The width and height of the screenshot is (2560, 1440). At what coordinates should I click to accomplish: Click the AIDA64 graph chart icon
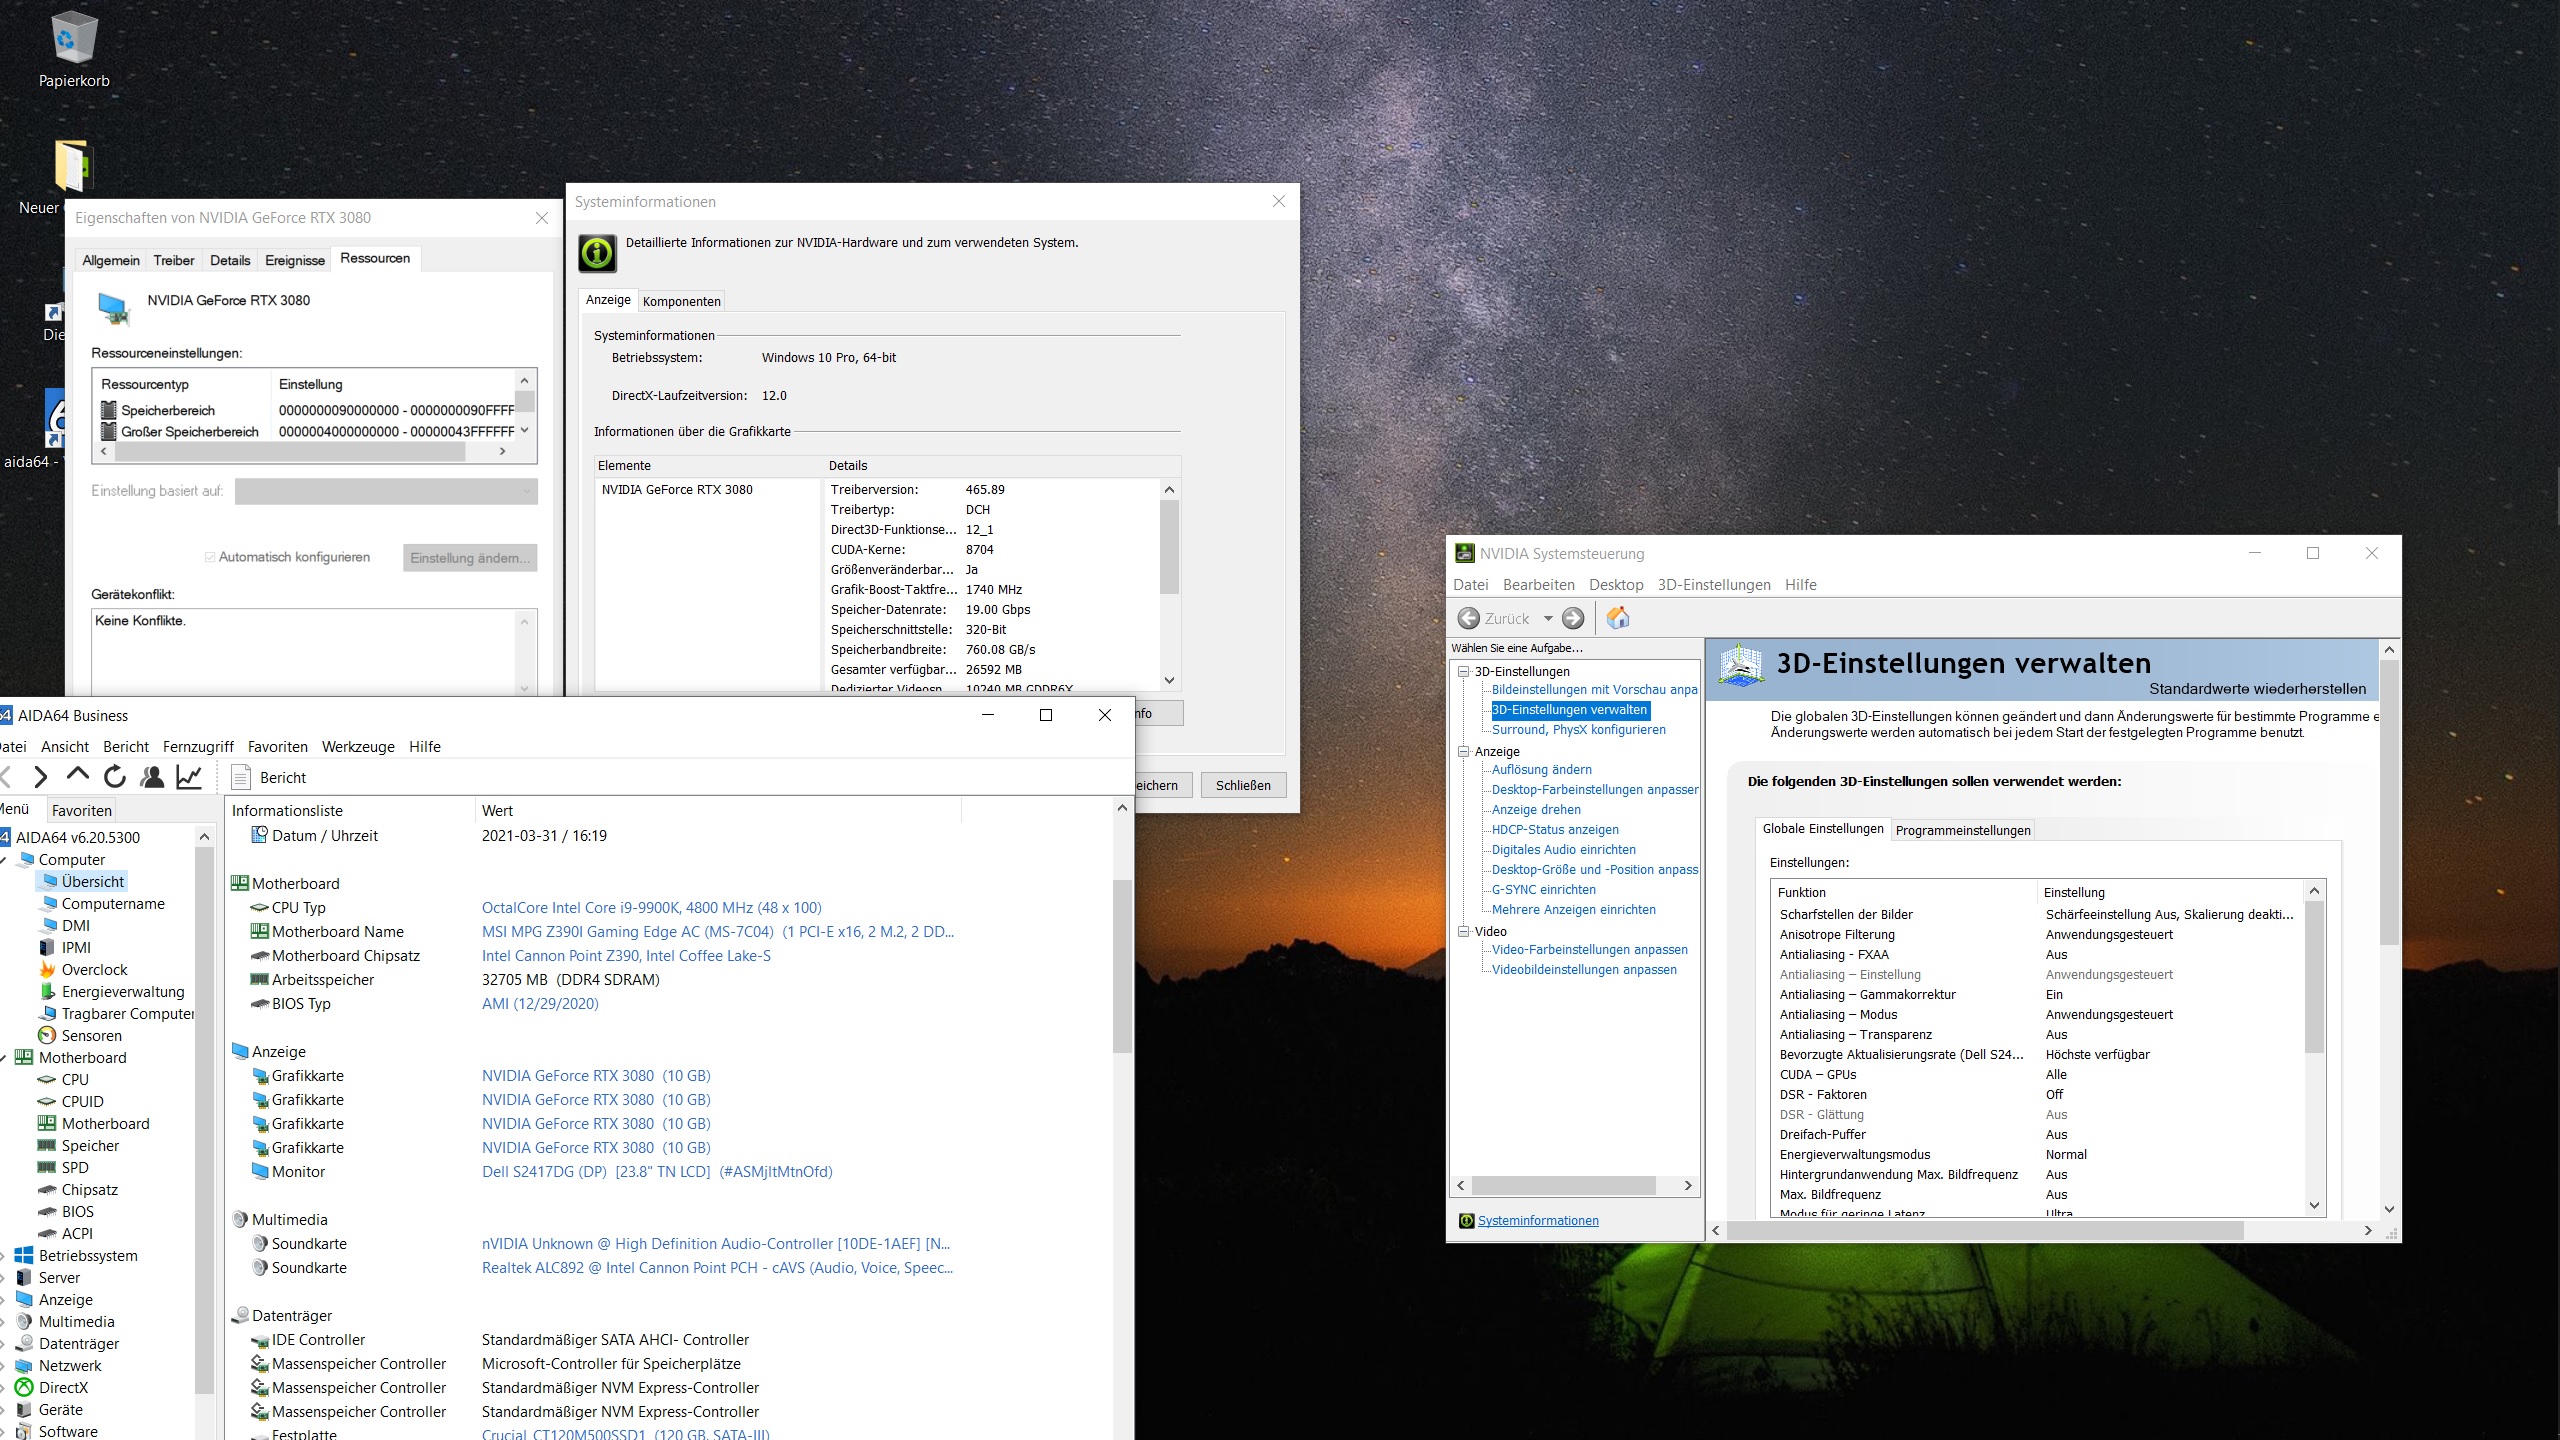click(x=189, y=777)
